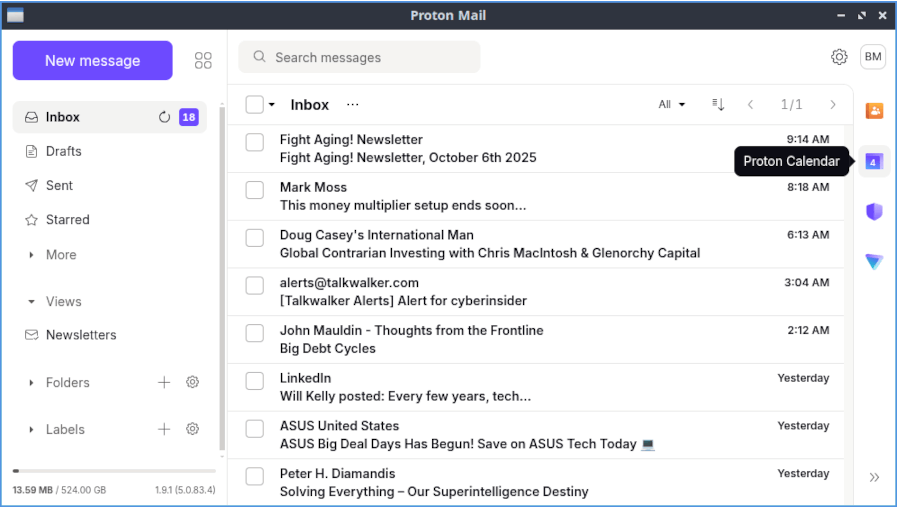Screen dimensions: 898x508
Task: Open the Proton Drive side icon
Action: click(874, 261)
